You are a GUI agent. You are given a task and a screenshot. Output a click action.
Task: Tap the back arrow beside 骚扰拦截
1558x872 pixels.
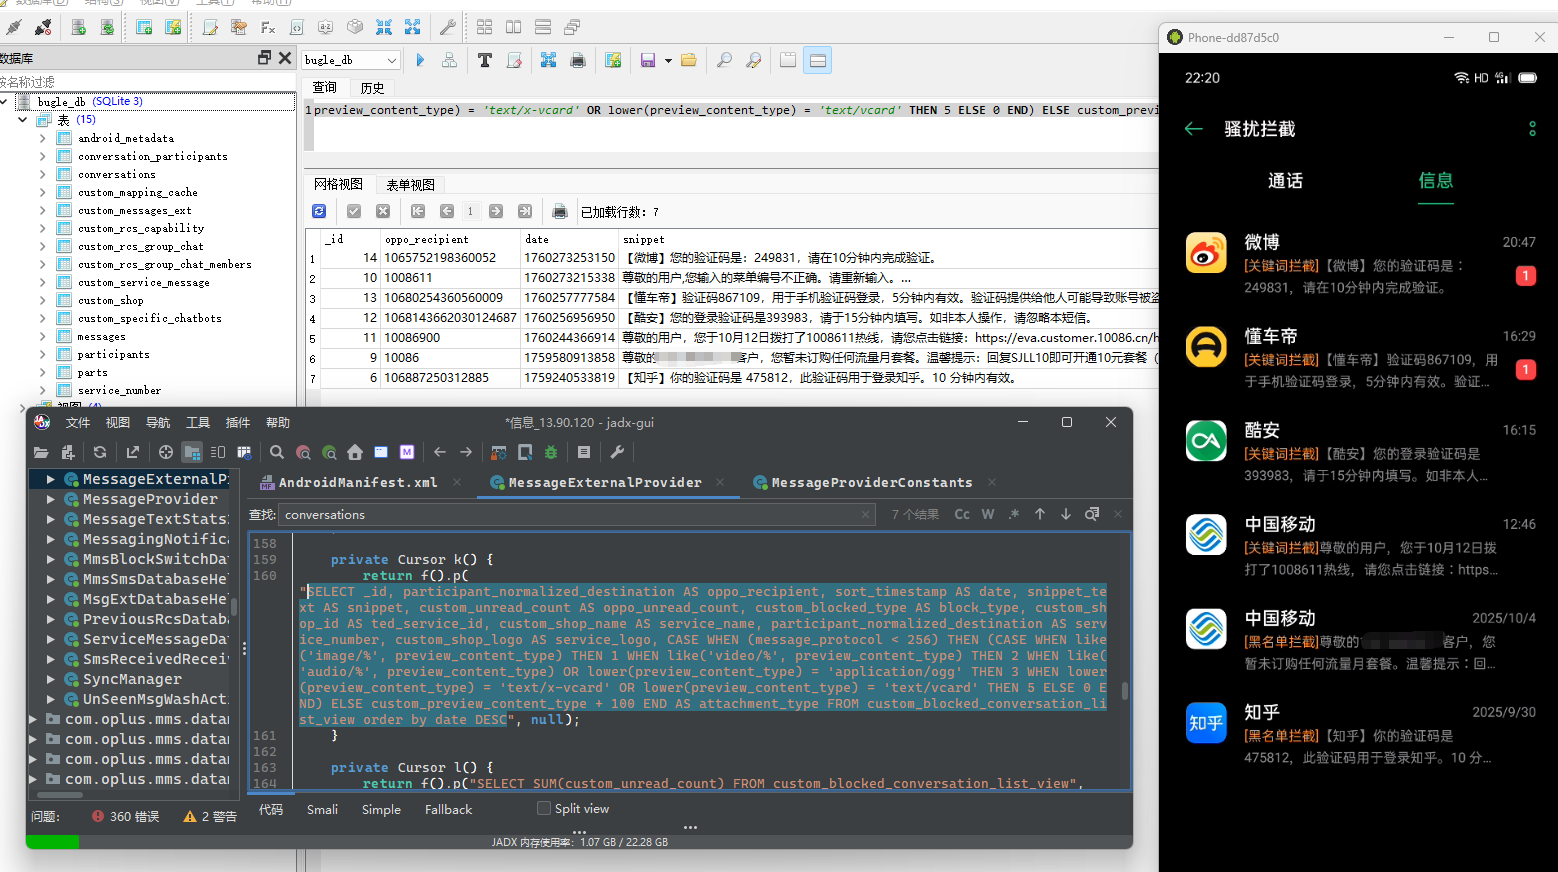pyautogui.click(x=1193, y=129)
